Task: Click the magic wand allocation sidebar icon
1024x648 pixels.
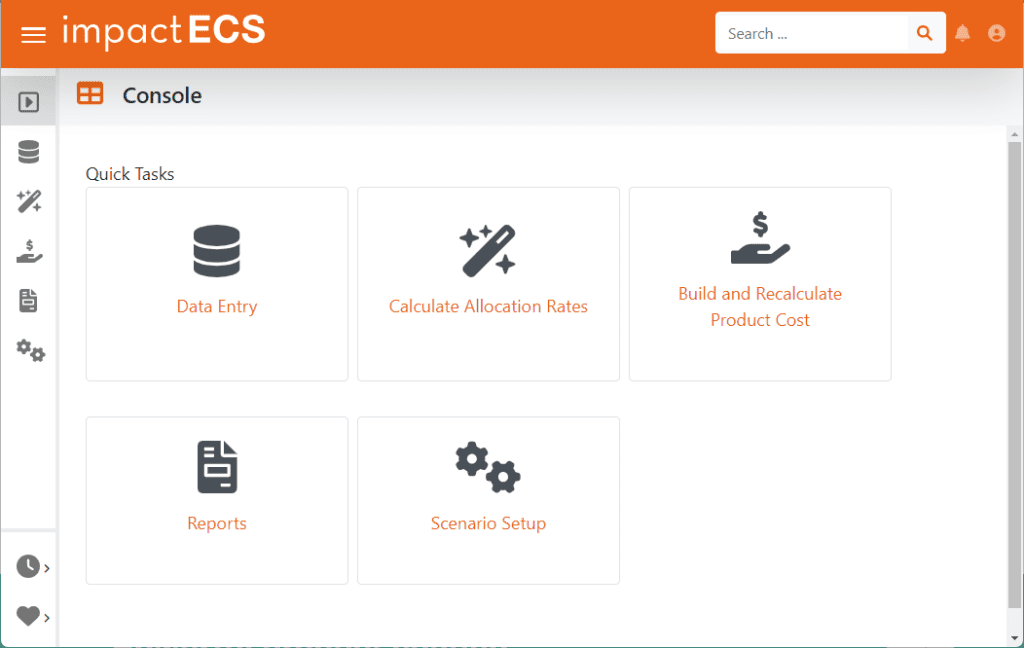Action: point(29,202)
